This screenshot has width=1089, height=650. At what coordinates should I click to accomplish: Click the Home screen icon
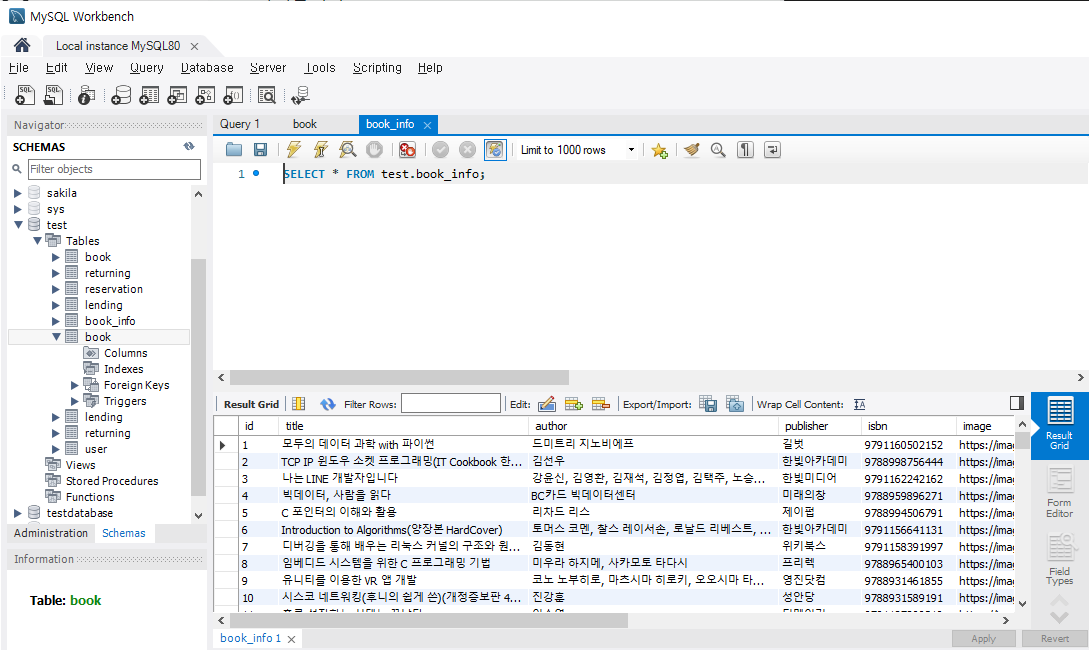[x=22, y=45]
